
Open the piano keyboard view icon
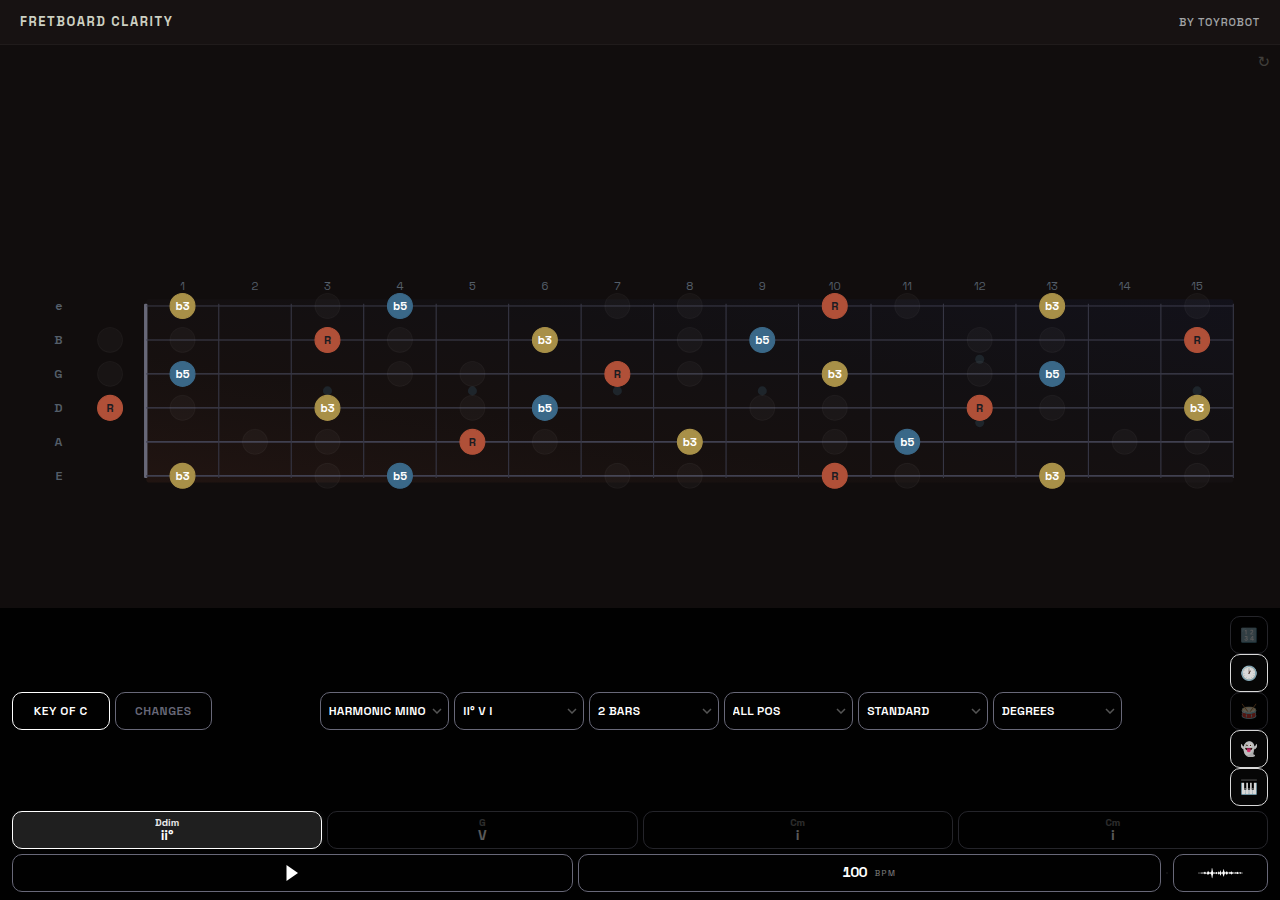point(1248,787)
